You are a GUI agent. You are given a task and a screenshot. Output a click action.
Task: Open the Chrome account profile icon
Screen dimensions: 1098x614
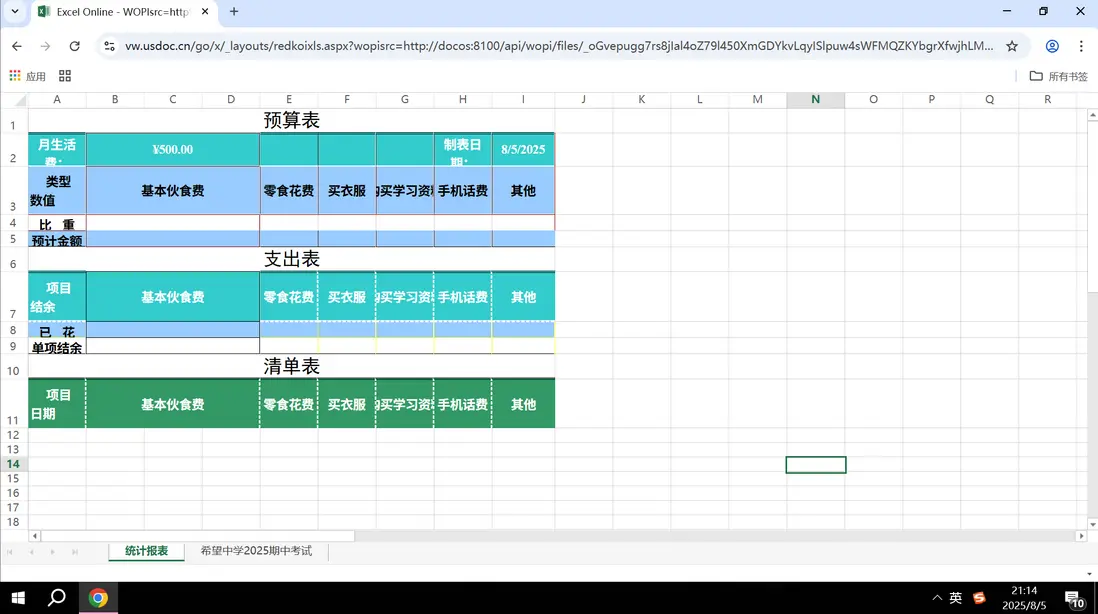point(1053,45)
